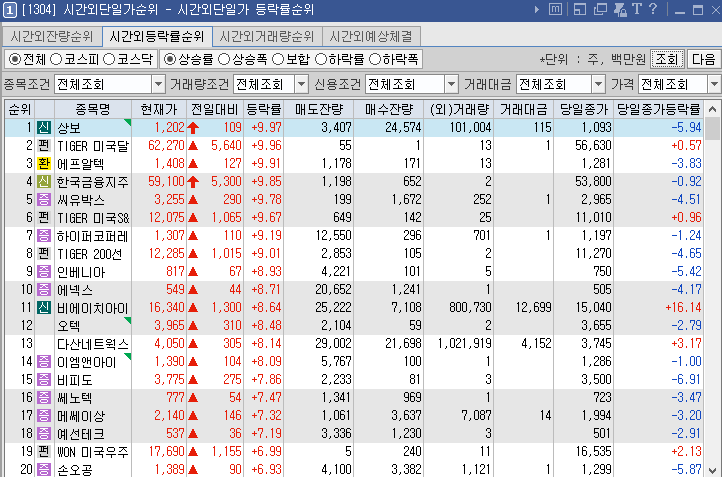Select the 하락률 radio button
Image resolution: width=722 pixels, height=477 pixels.
(x=321, y=59)
